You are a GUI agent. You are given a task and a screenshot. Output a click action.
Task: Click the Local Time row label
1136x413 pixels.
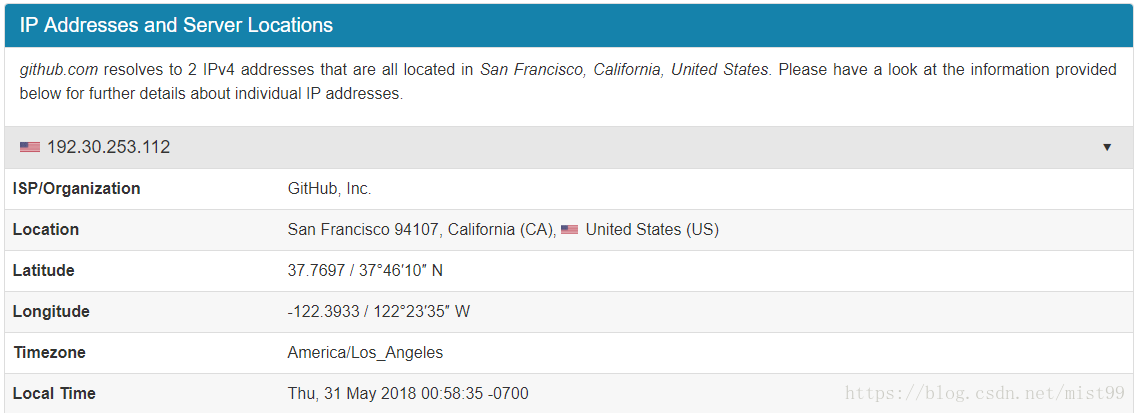tap(54, 393)
